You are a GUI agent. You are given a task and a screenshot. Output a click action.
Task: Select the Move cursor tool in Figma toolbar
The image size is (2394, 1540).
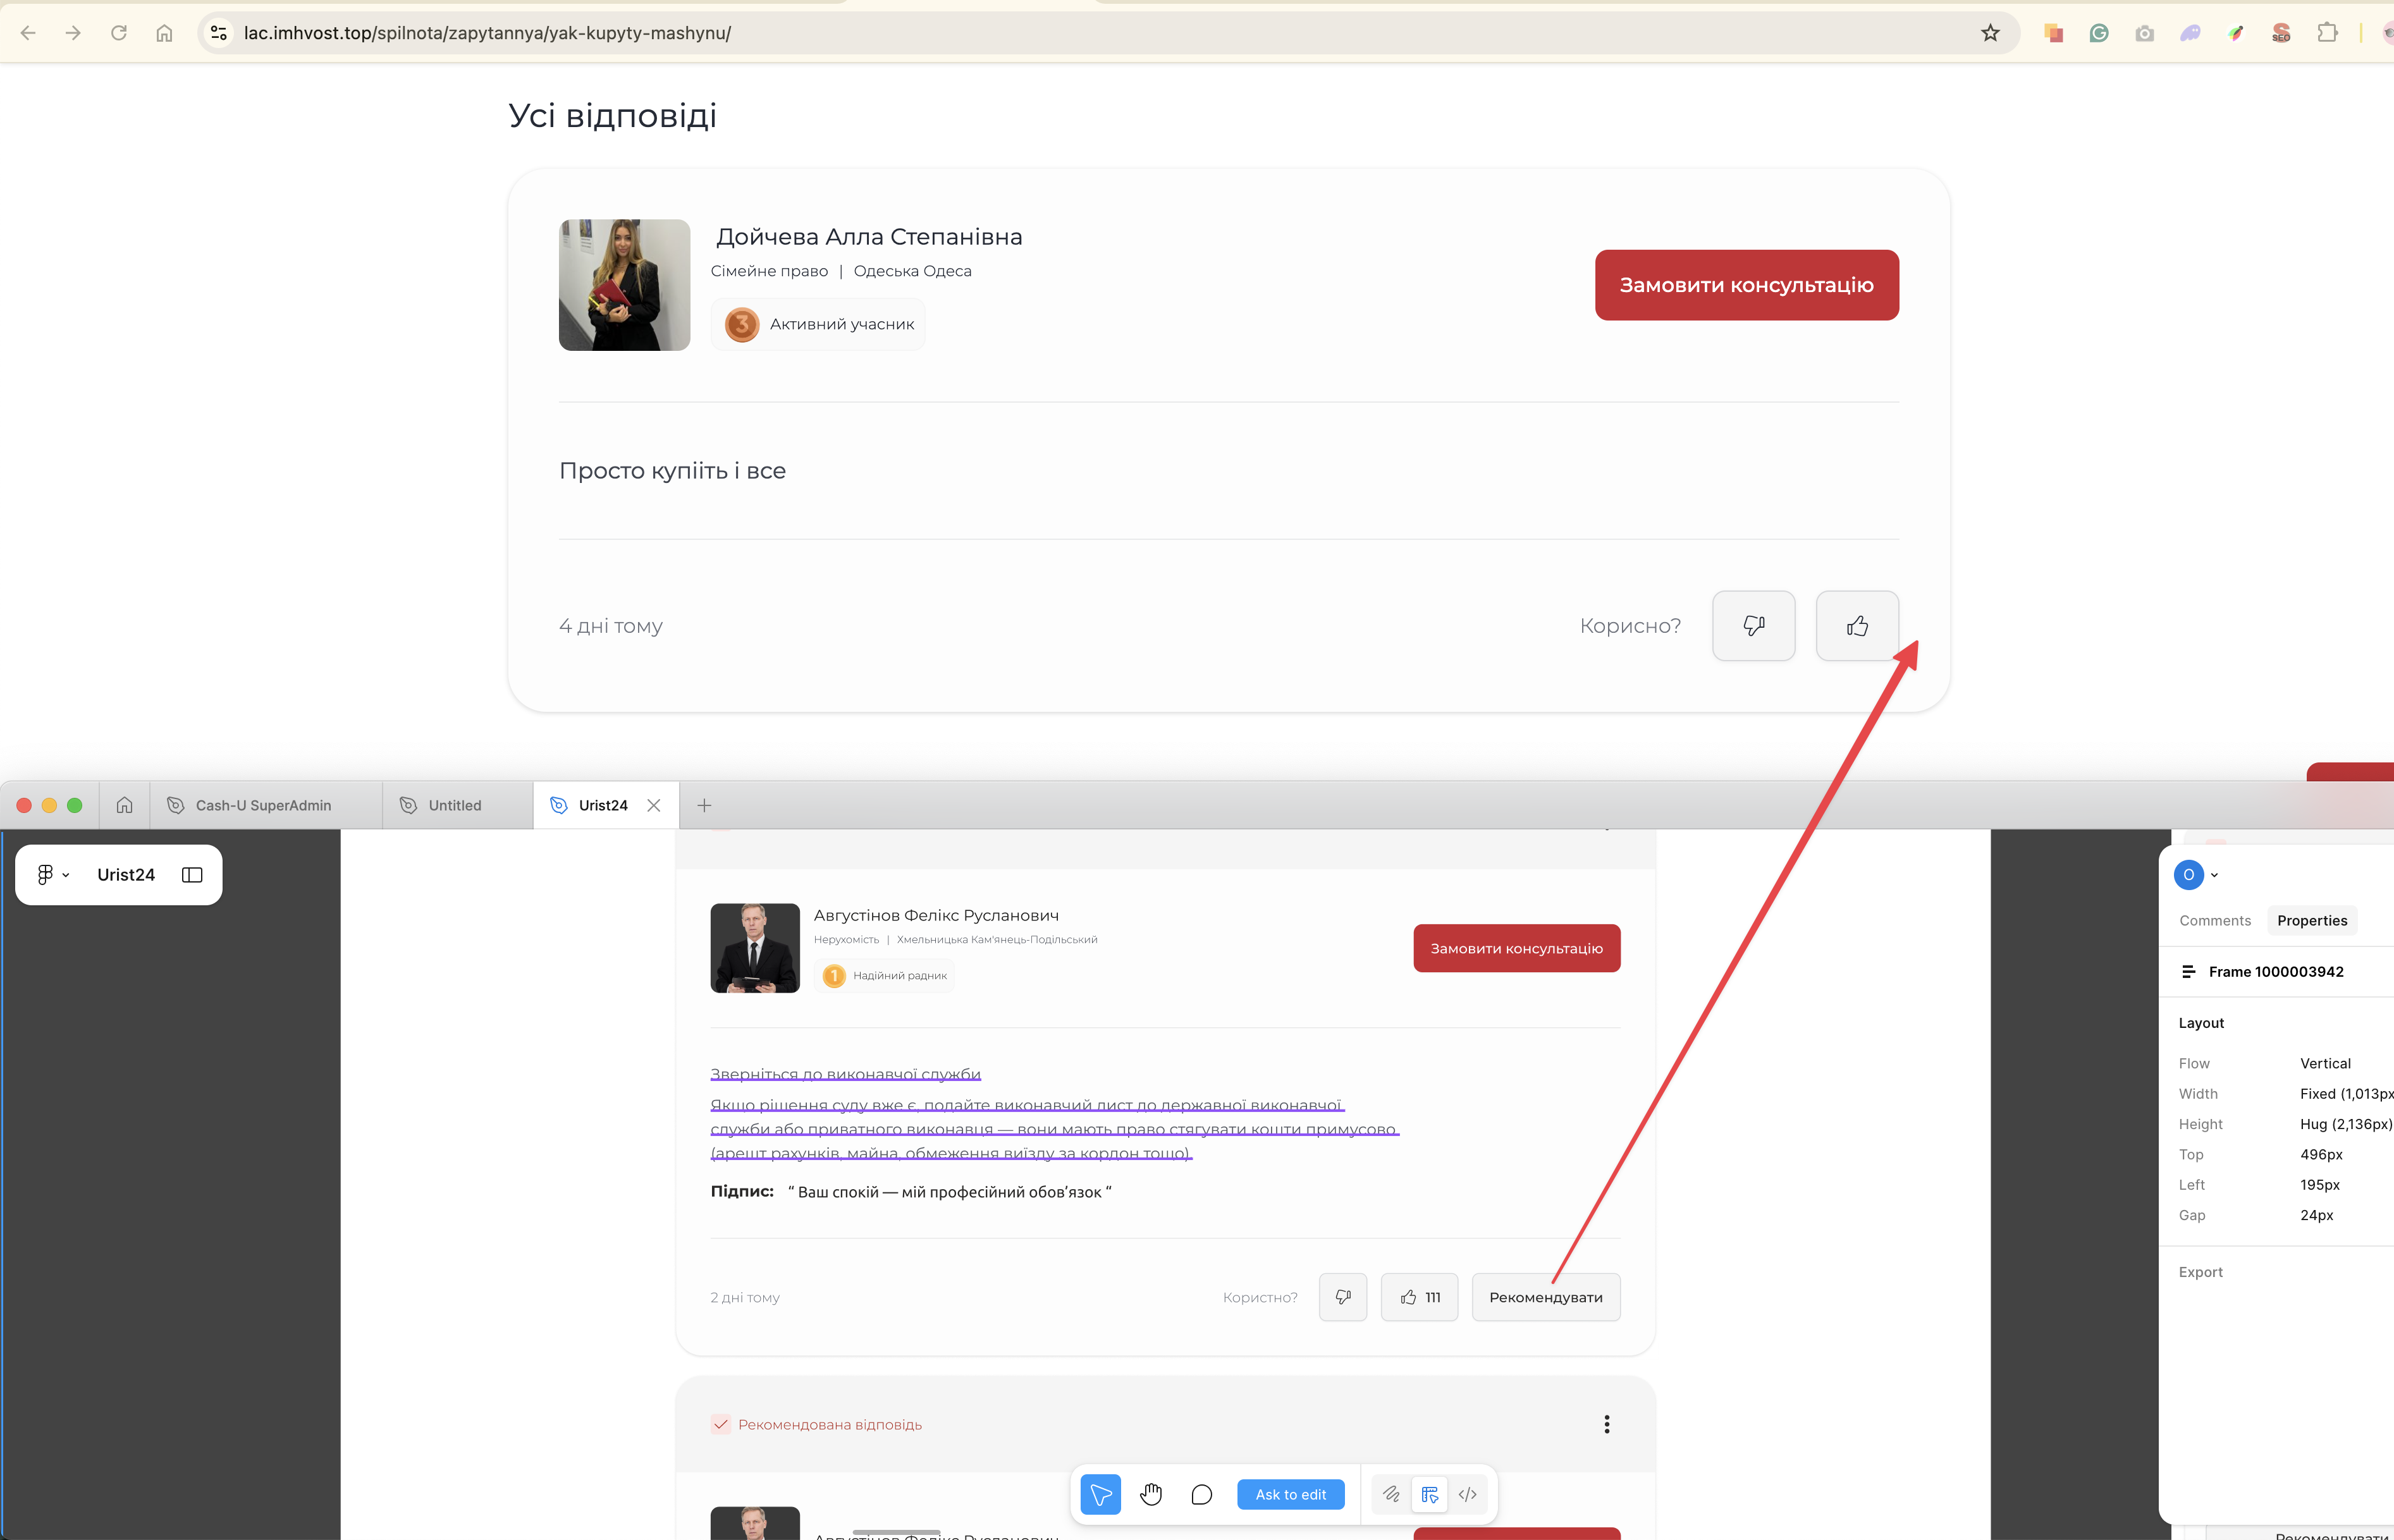[x=1100, y=1494]
